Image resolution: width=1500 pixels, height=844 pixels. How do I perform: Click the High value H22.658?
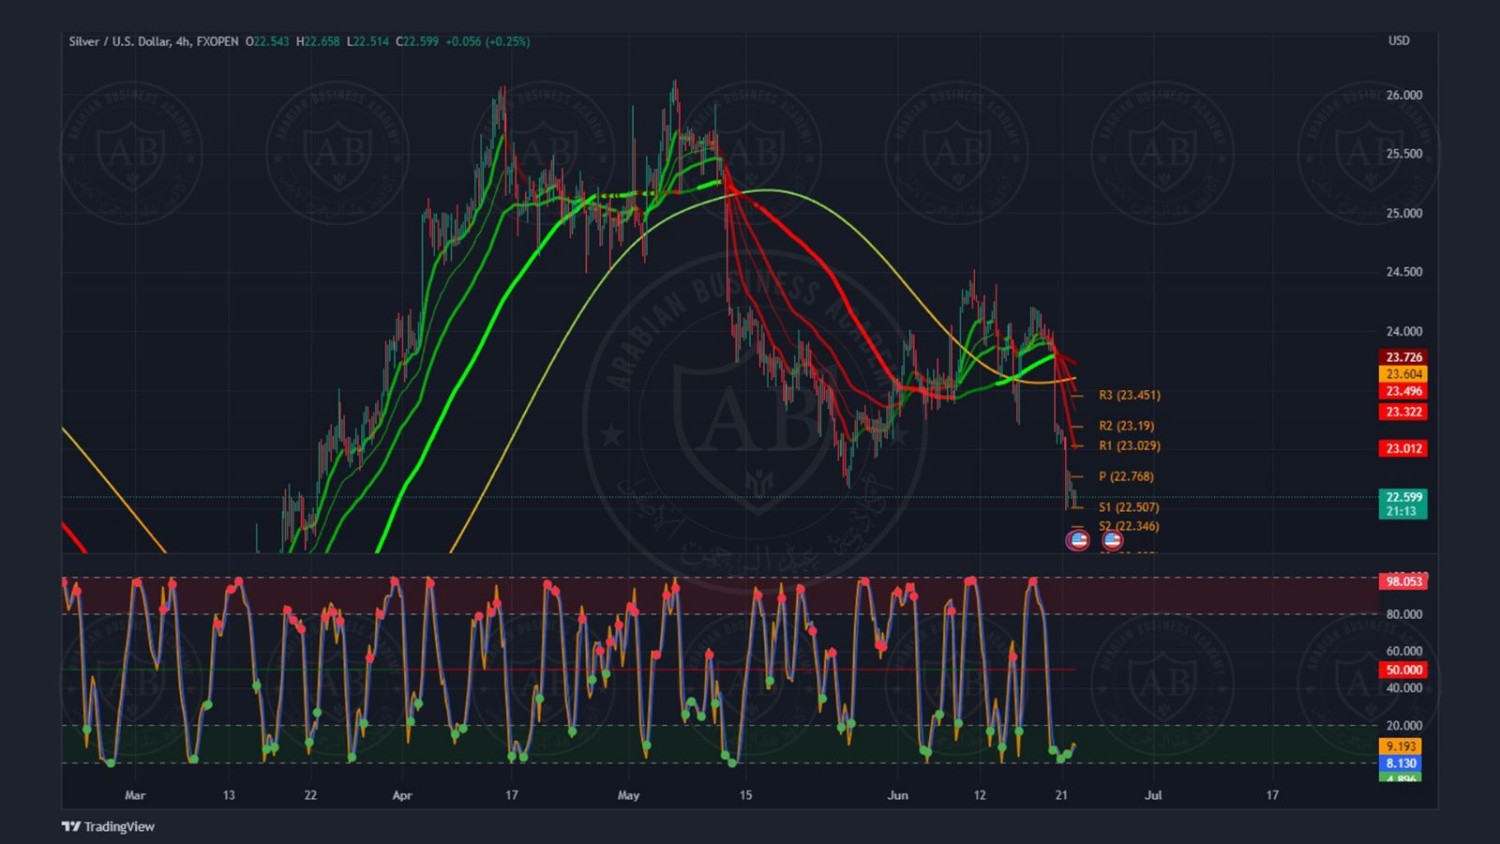(x=318, y=41)
